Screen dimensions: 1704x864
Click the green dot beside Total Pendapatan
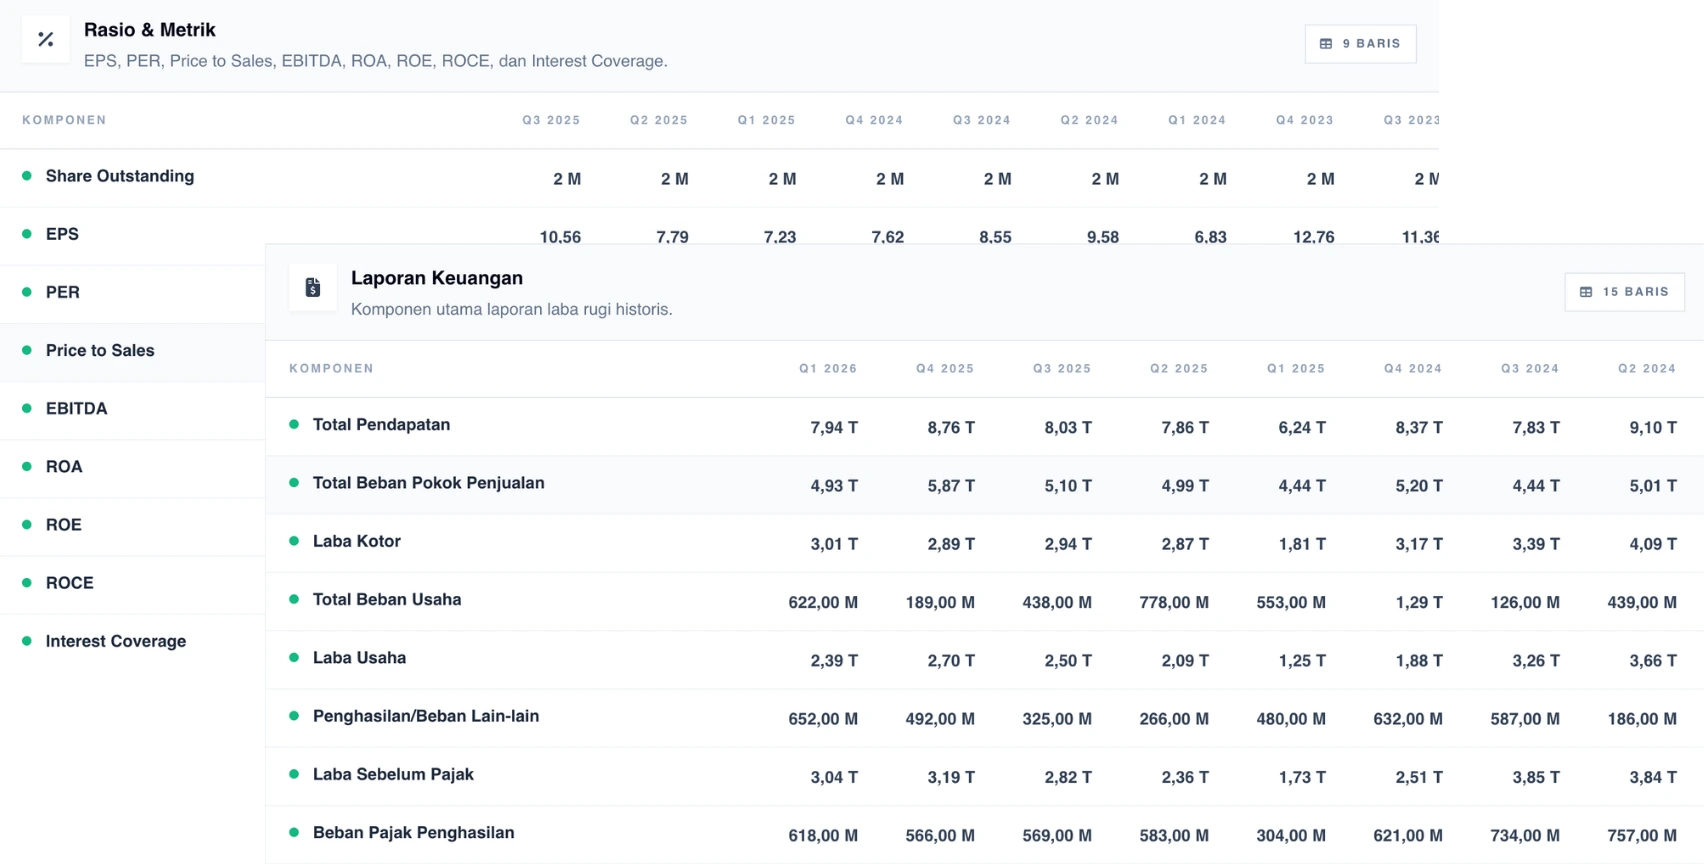294,424
